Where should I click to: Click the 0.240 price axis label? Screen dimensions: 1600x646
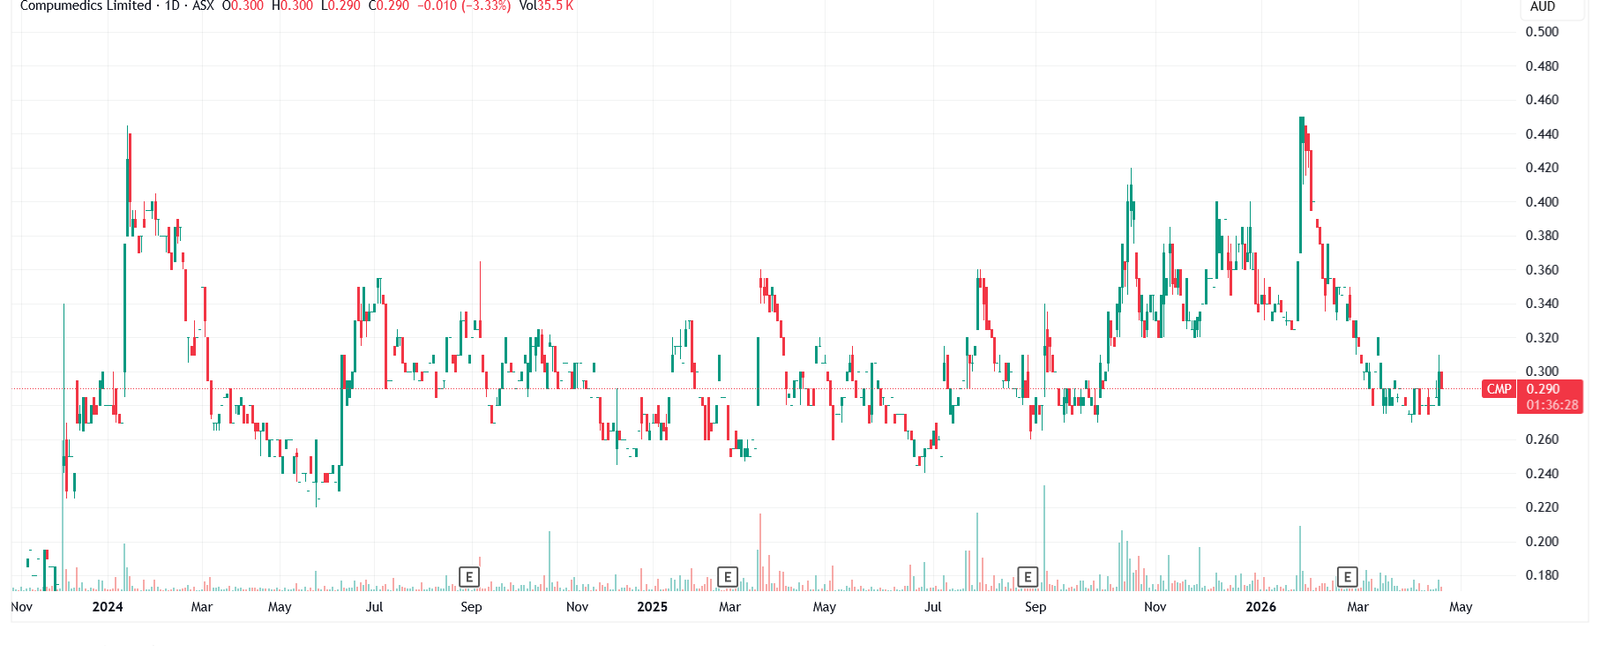[1542, 474]
